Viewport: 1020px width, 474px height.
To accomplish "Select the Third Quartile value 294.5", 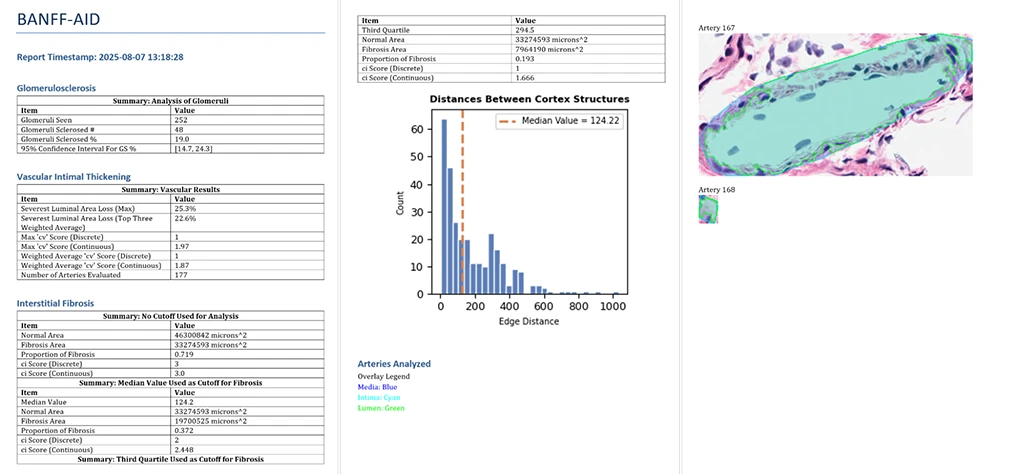I will [523, 30].
